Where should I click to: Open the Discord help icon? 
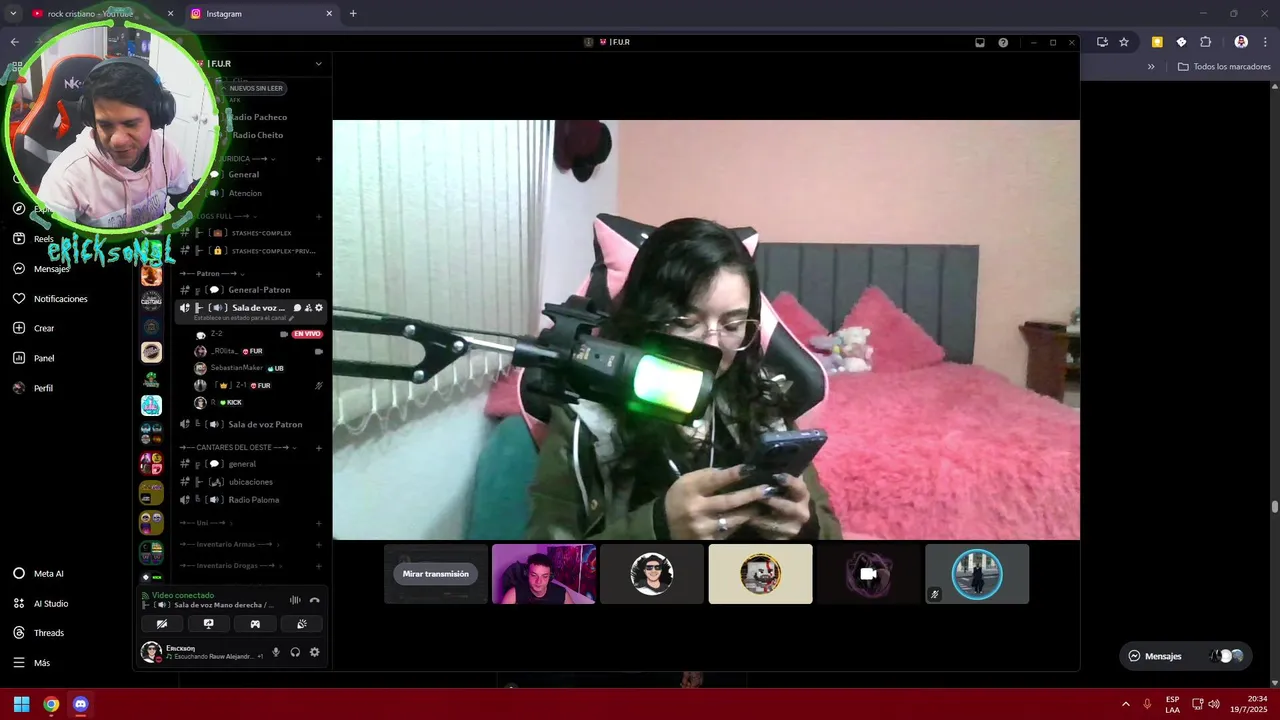click(x=1003, y=42)
